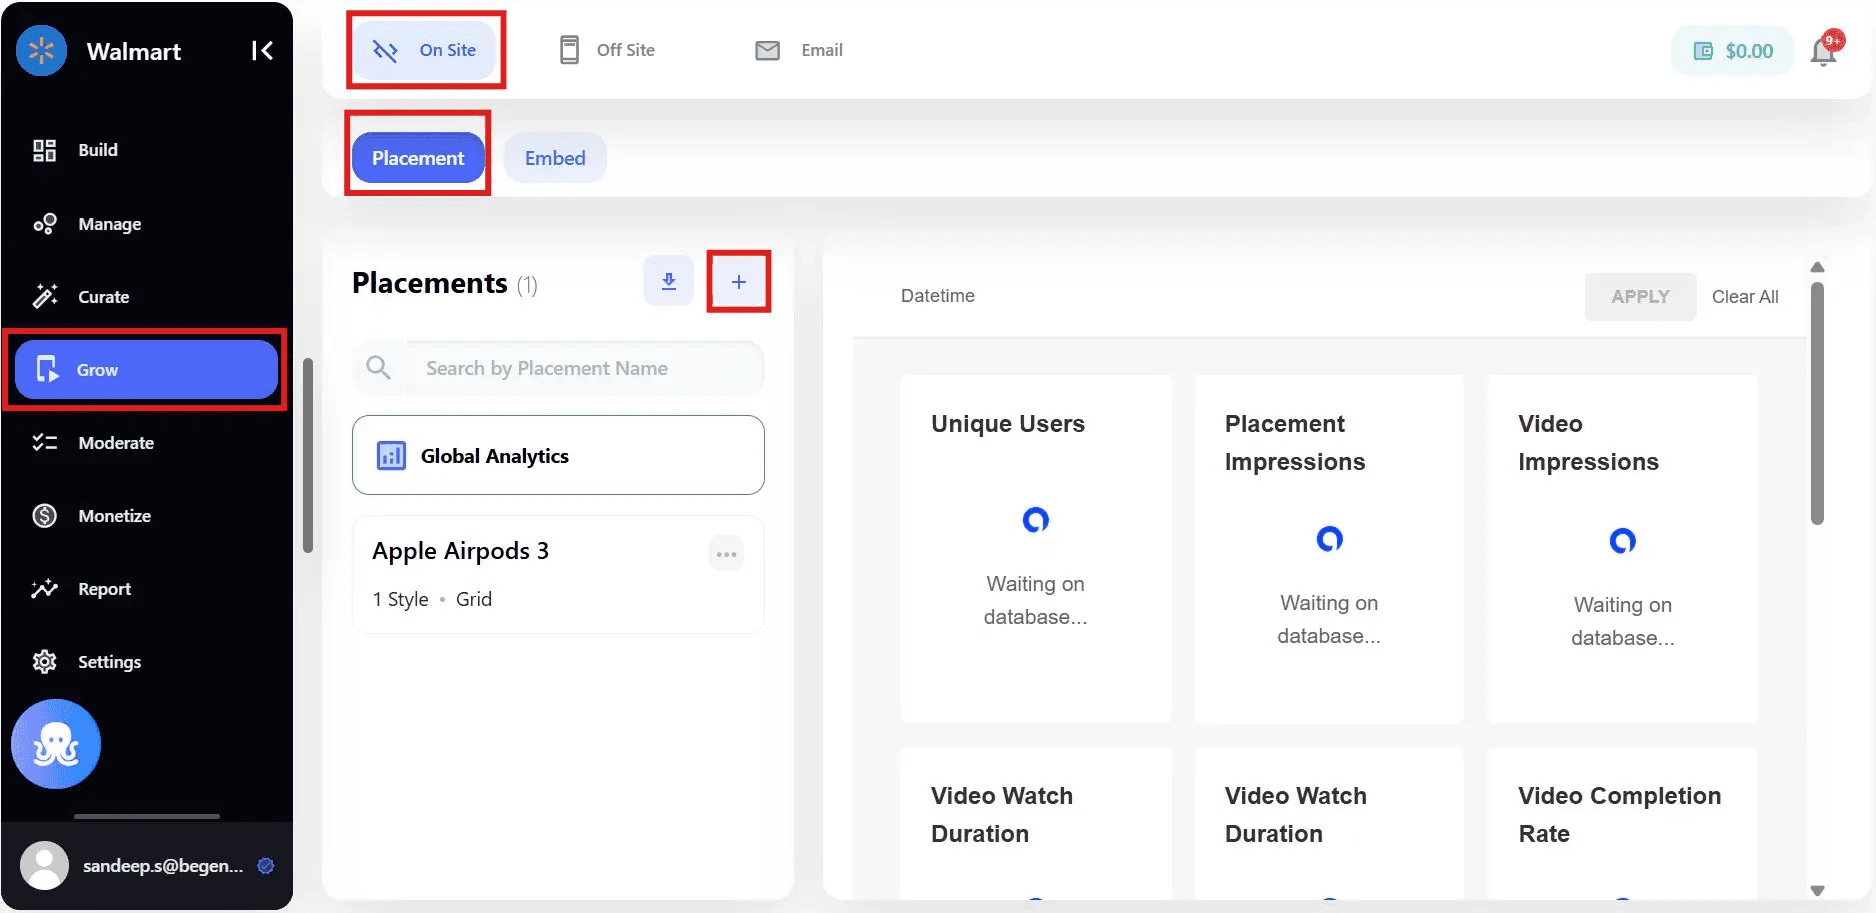The width and height of the screenshot is (1876, 913).
Task: Click the Walmart logo icon
Action: 41,51
